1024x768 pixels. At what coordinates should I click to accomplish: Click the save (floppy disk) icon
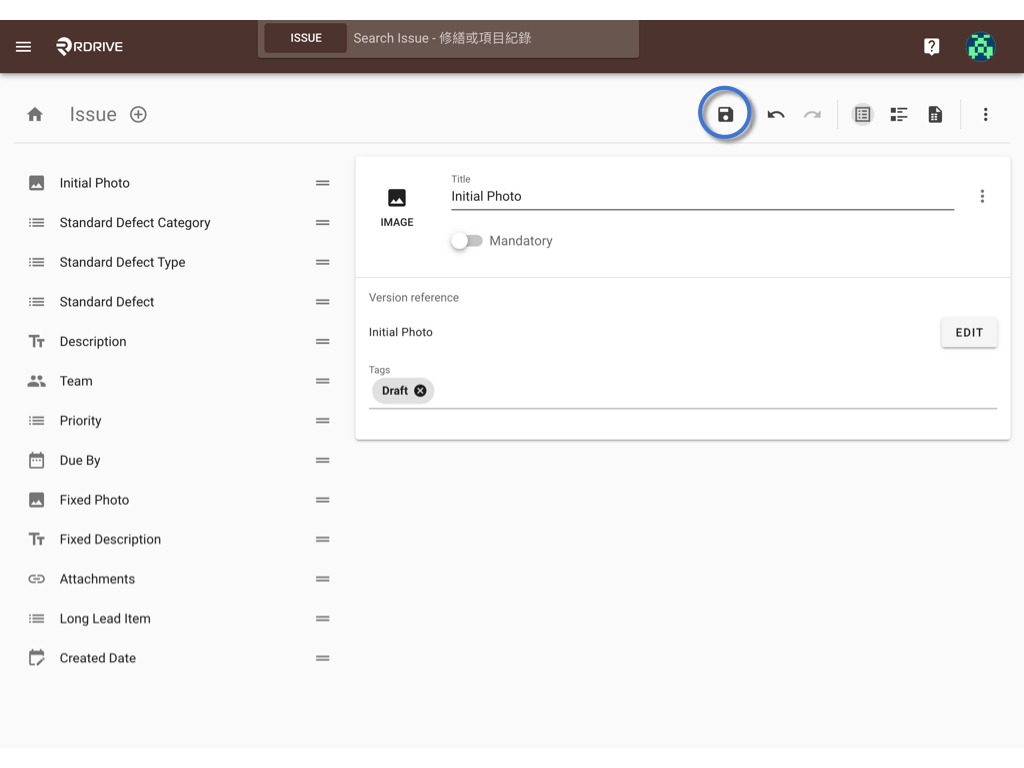point(725,114)
